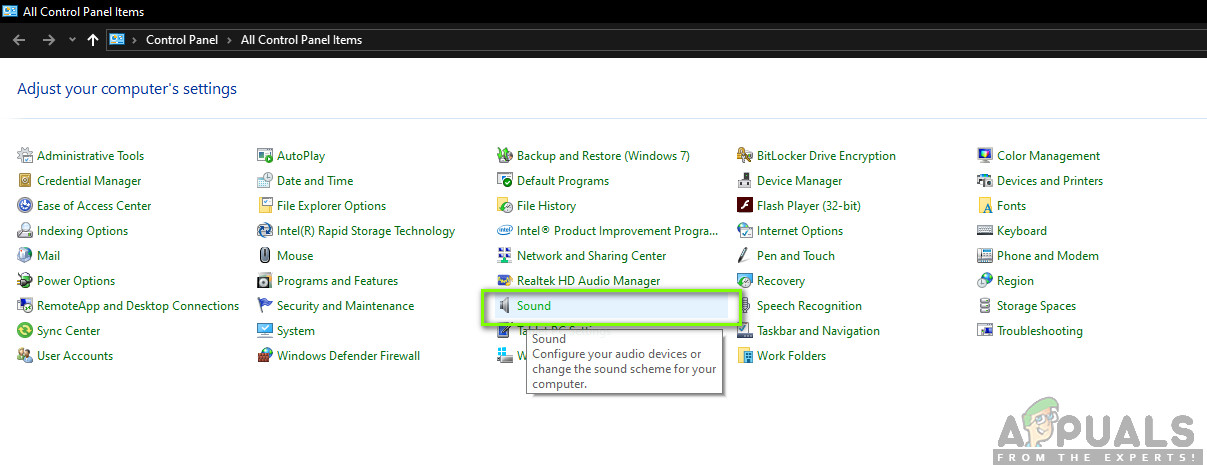
Task: Open the Device Manager icon
Action: click(745, 181)
